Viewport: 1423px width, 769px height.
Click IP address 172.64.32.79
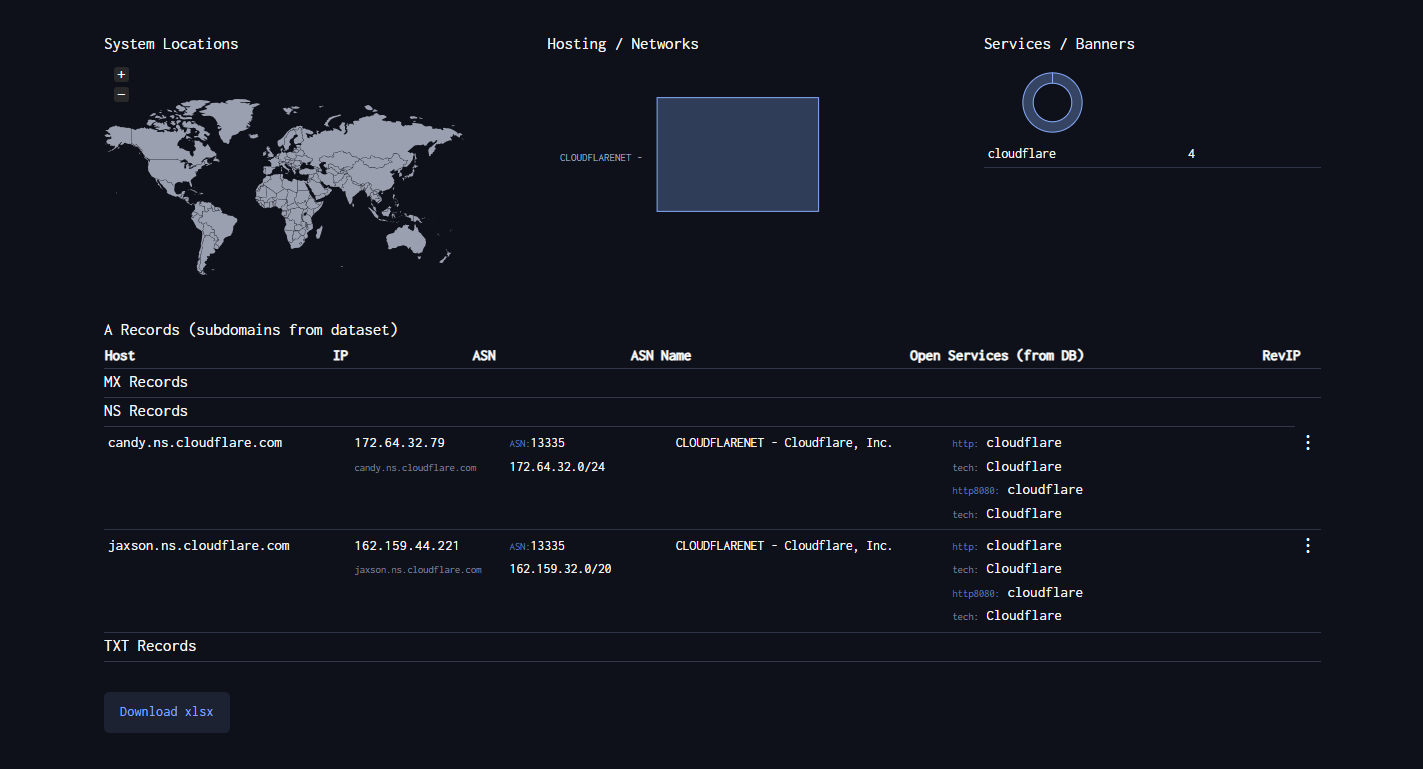[x=400, y=442]
